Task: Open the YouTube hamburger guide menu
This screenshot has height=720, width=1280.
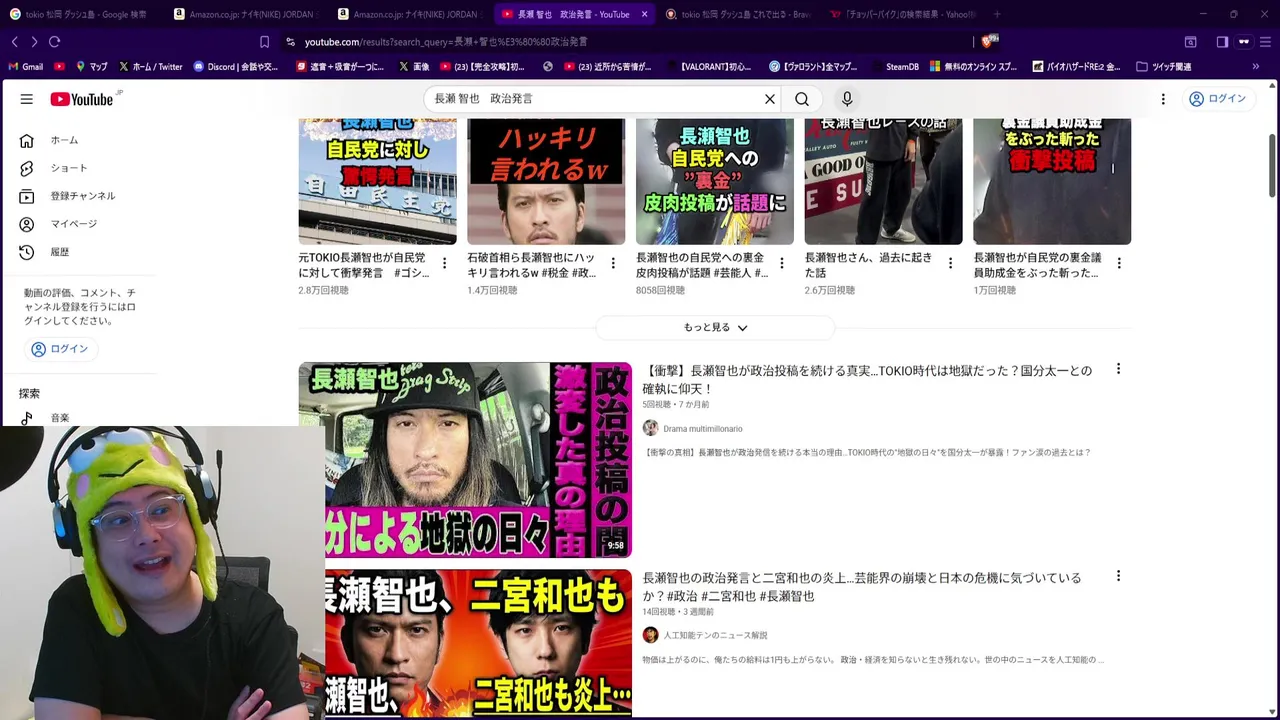Action: [x=27, y=99]
